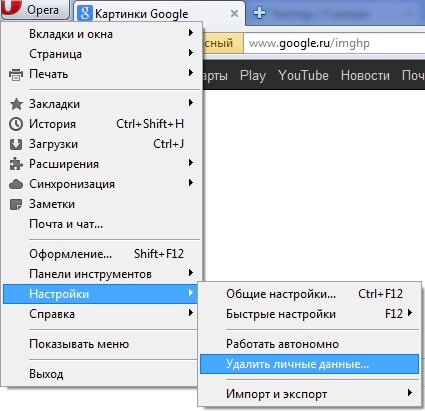This screenshot has height=411, width=425.
Task: Toggle the Работать автономно option
Action: point(309,344)
